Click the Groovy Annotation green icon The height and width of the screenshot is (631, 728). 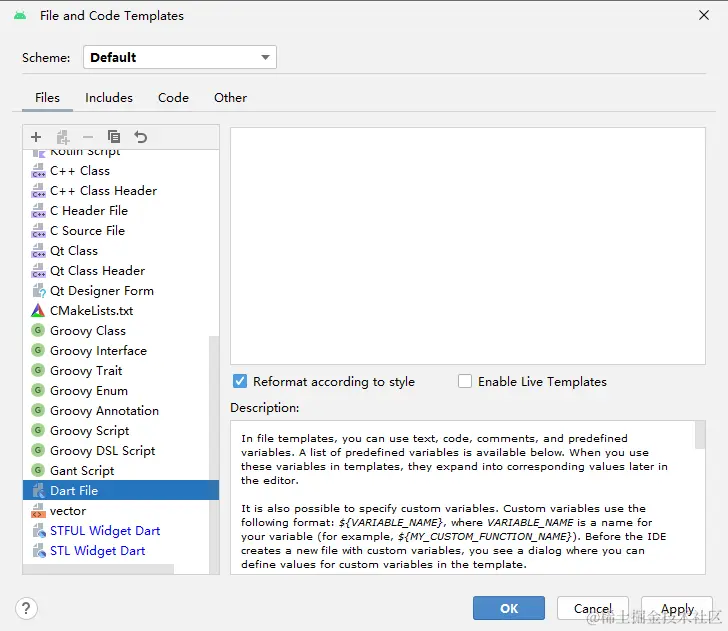tap(38, 410)
